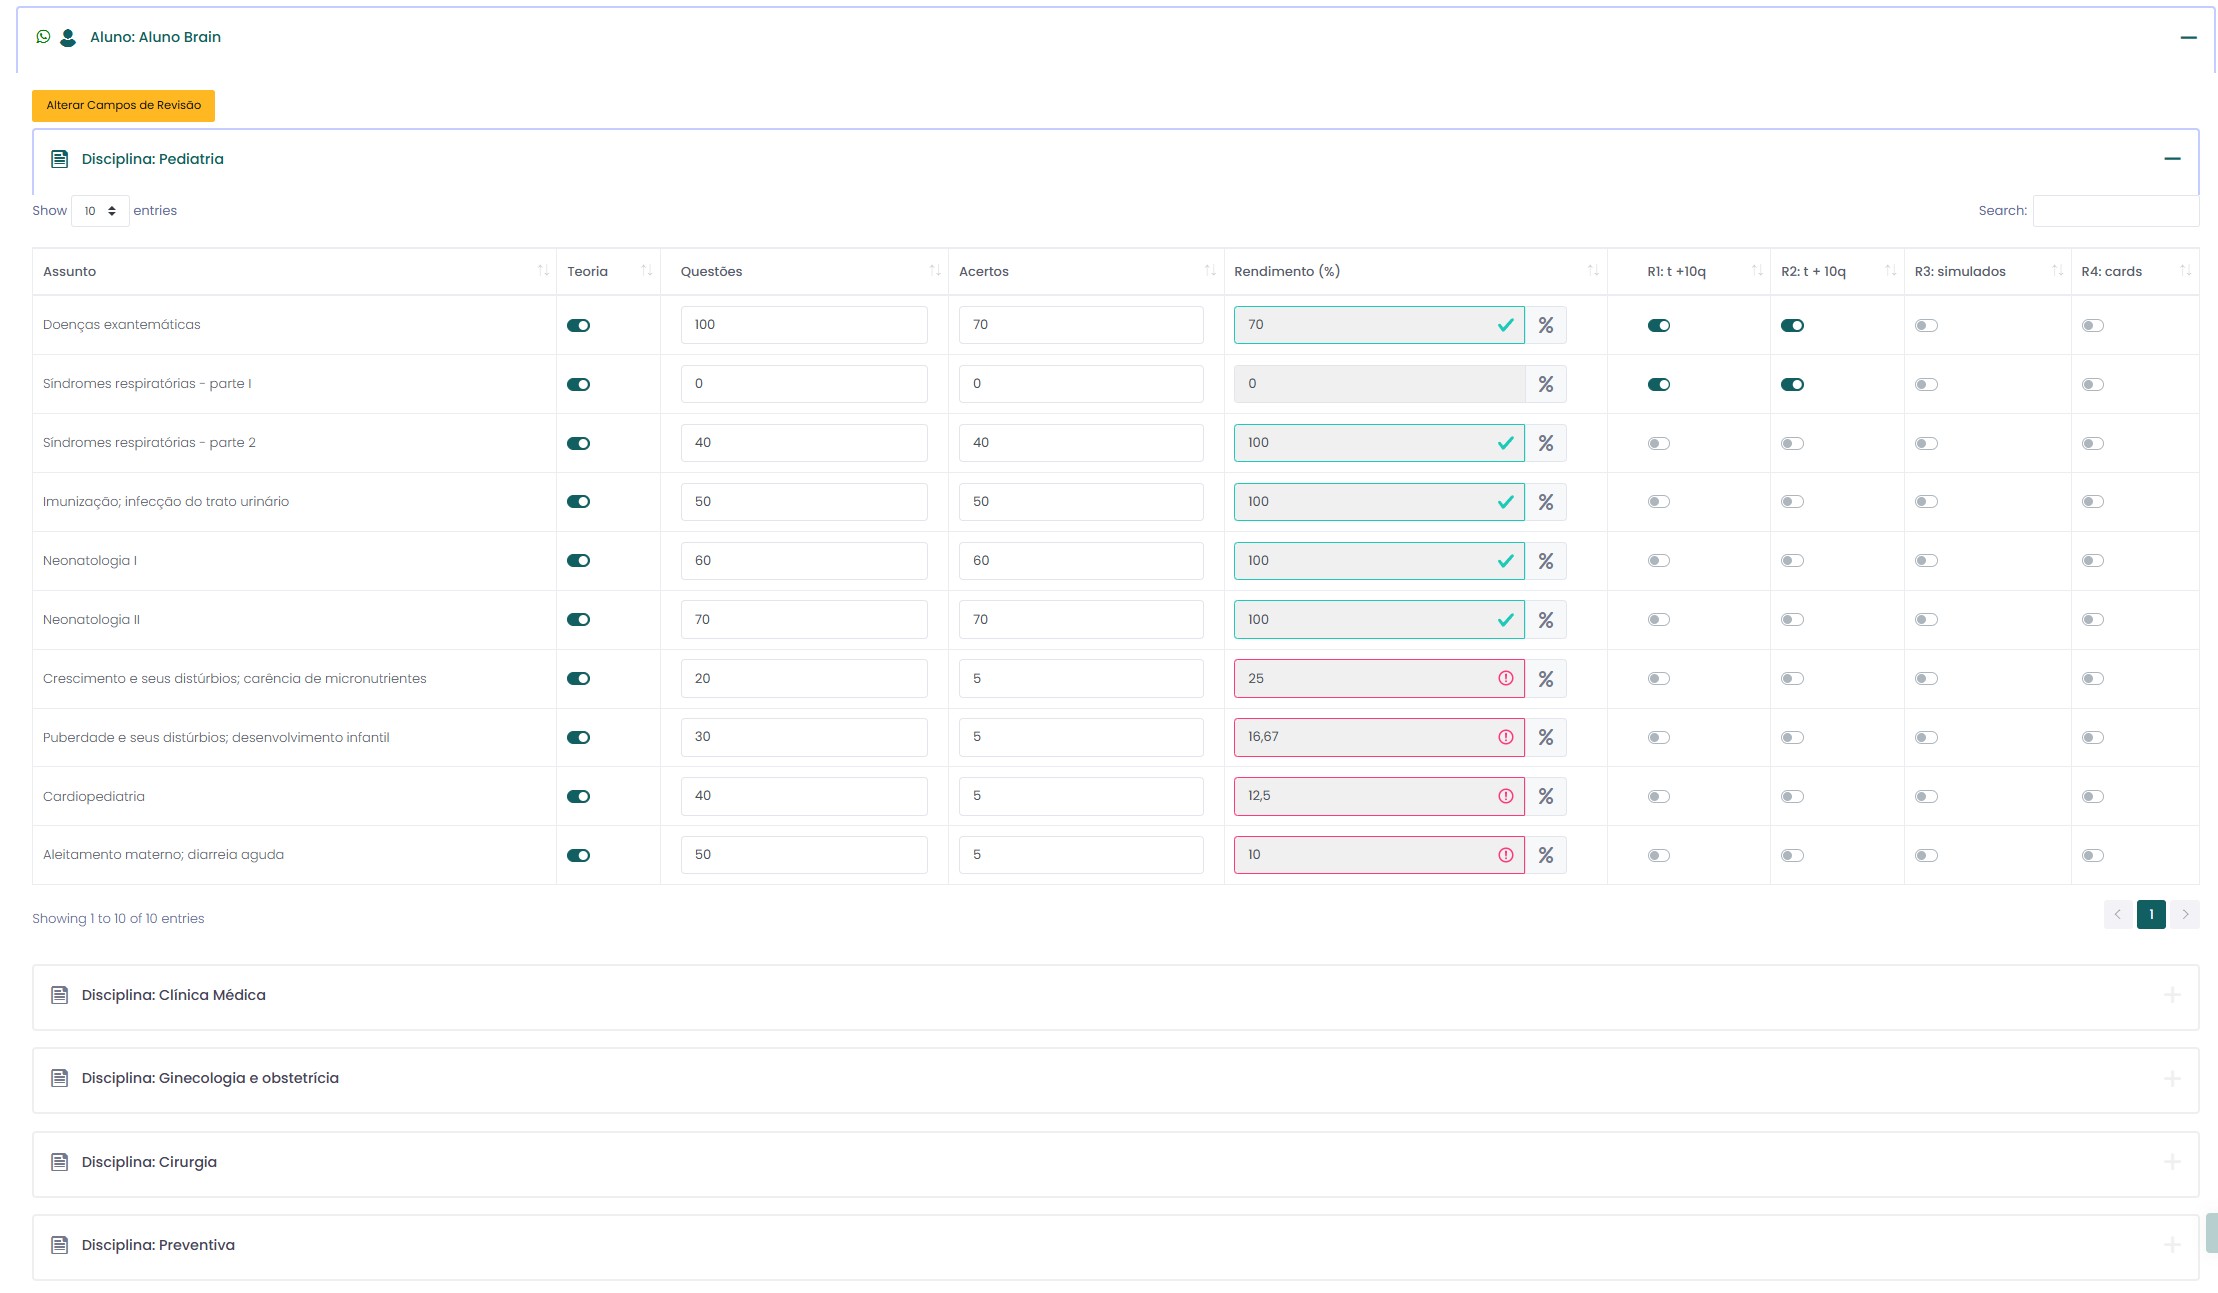Disable R1 toggle for Doenças exantemáticas
This screenshot has width=2218, height=1293.
1659,325
